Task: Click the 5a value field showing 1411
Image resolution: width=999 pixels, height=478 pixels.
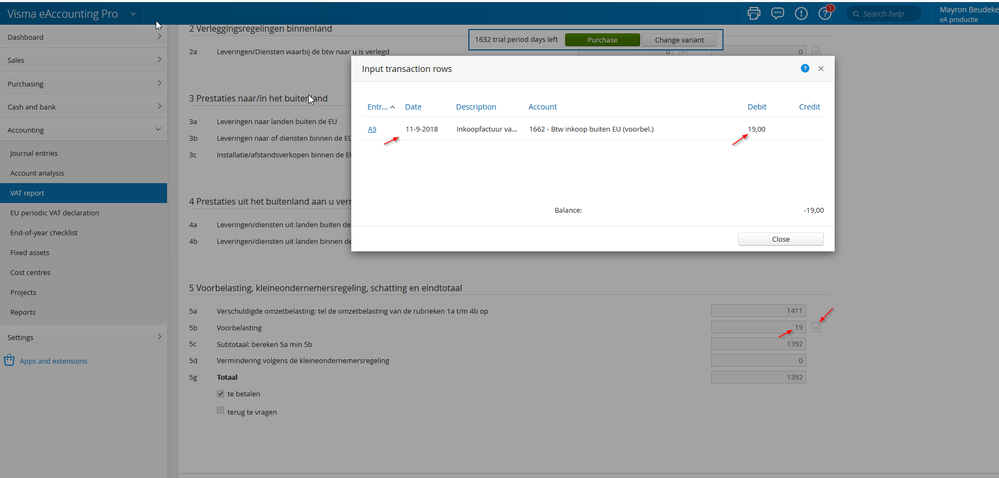Action: click(x=759, y=310)
